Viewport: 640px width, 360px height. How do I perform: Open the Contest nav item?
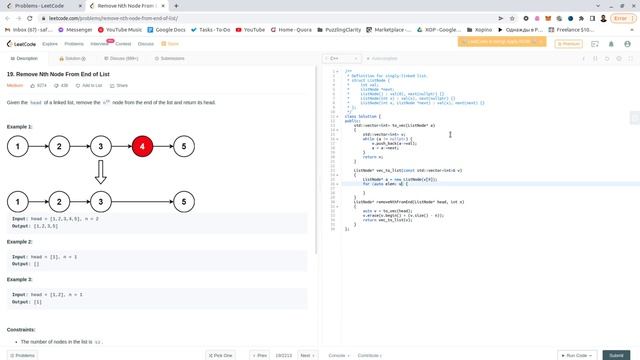[x=123, y=44]
